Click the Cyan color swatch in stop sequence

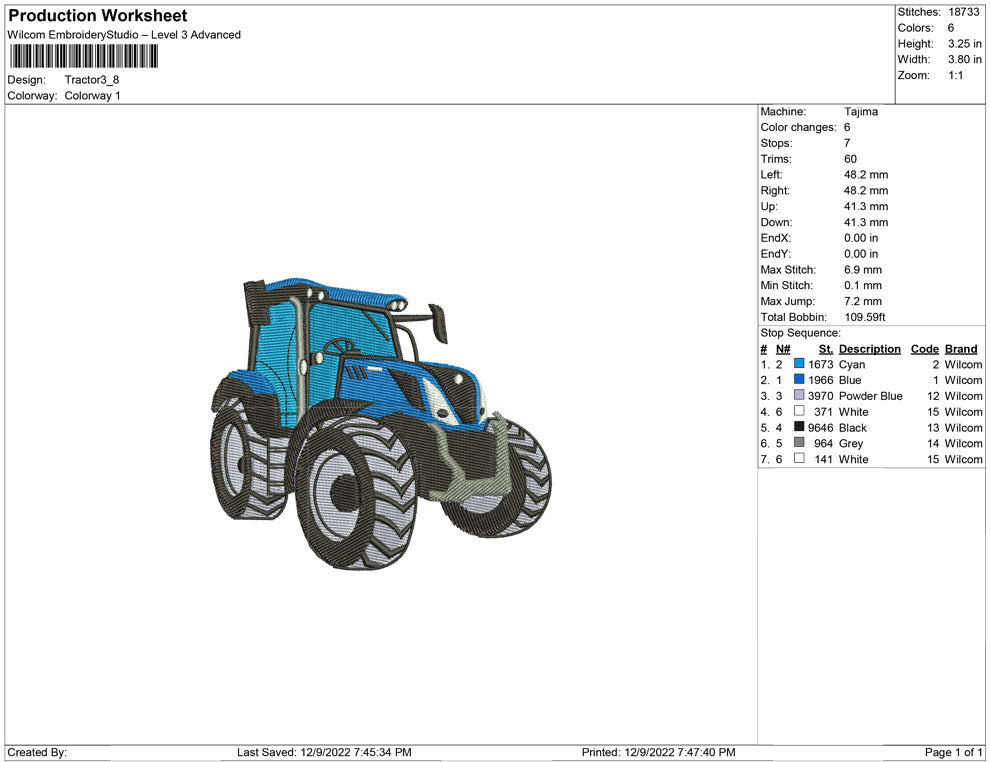(x=799, y=365)
